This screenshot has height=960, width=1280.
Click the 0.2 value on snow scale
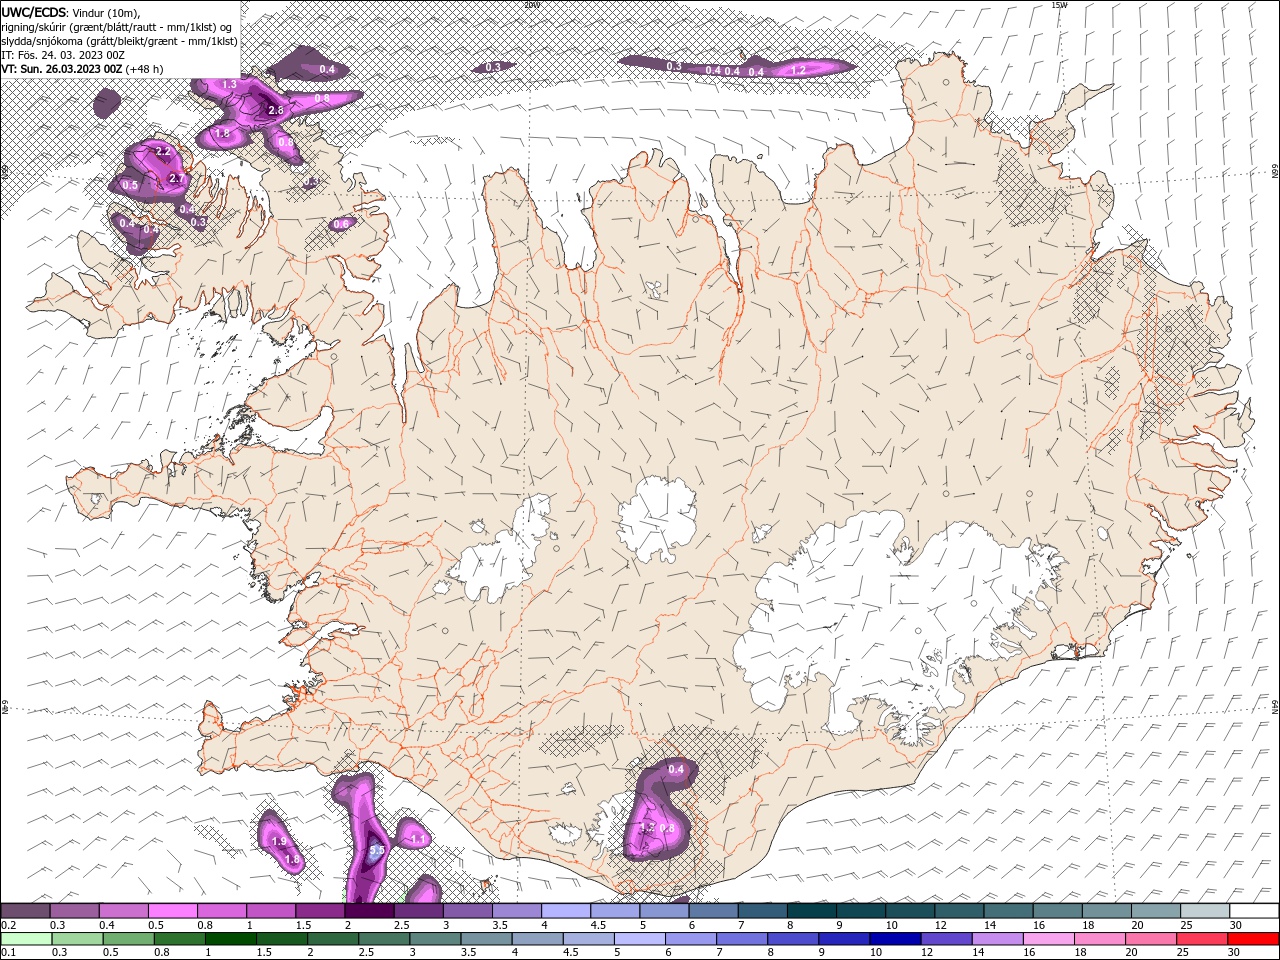8,925
